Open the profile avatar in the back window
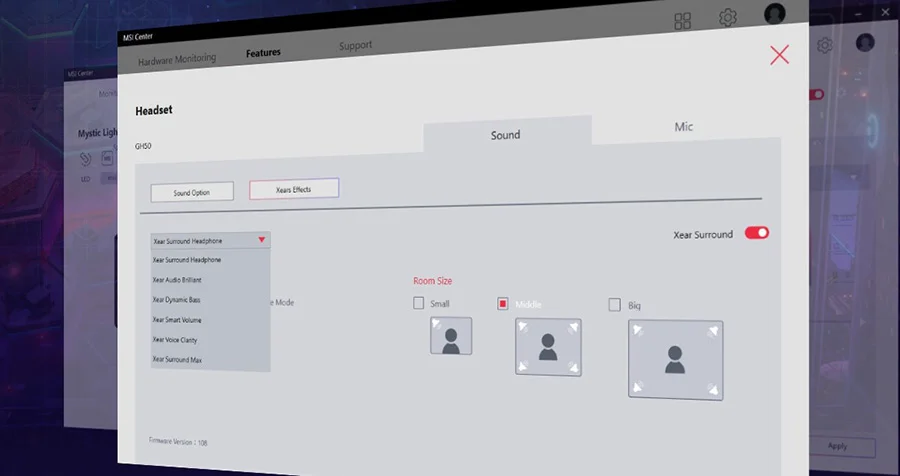The image size is (900, 476). click(865, 42)
